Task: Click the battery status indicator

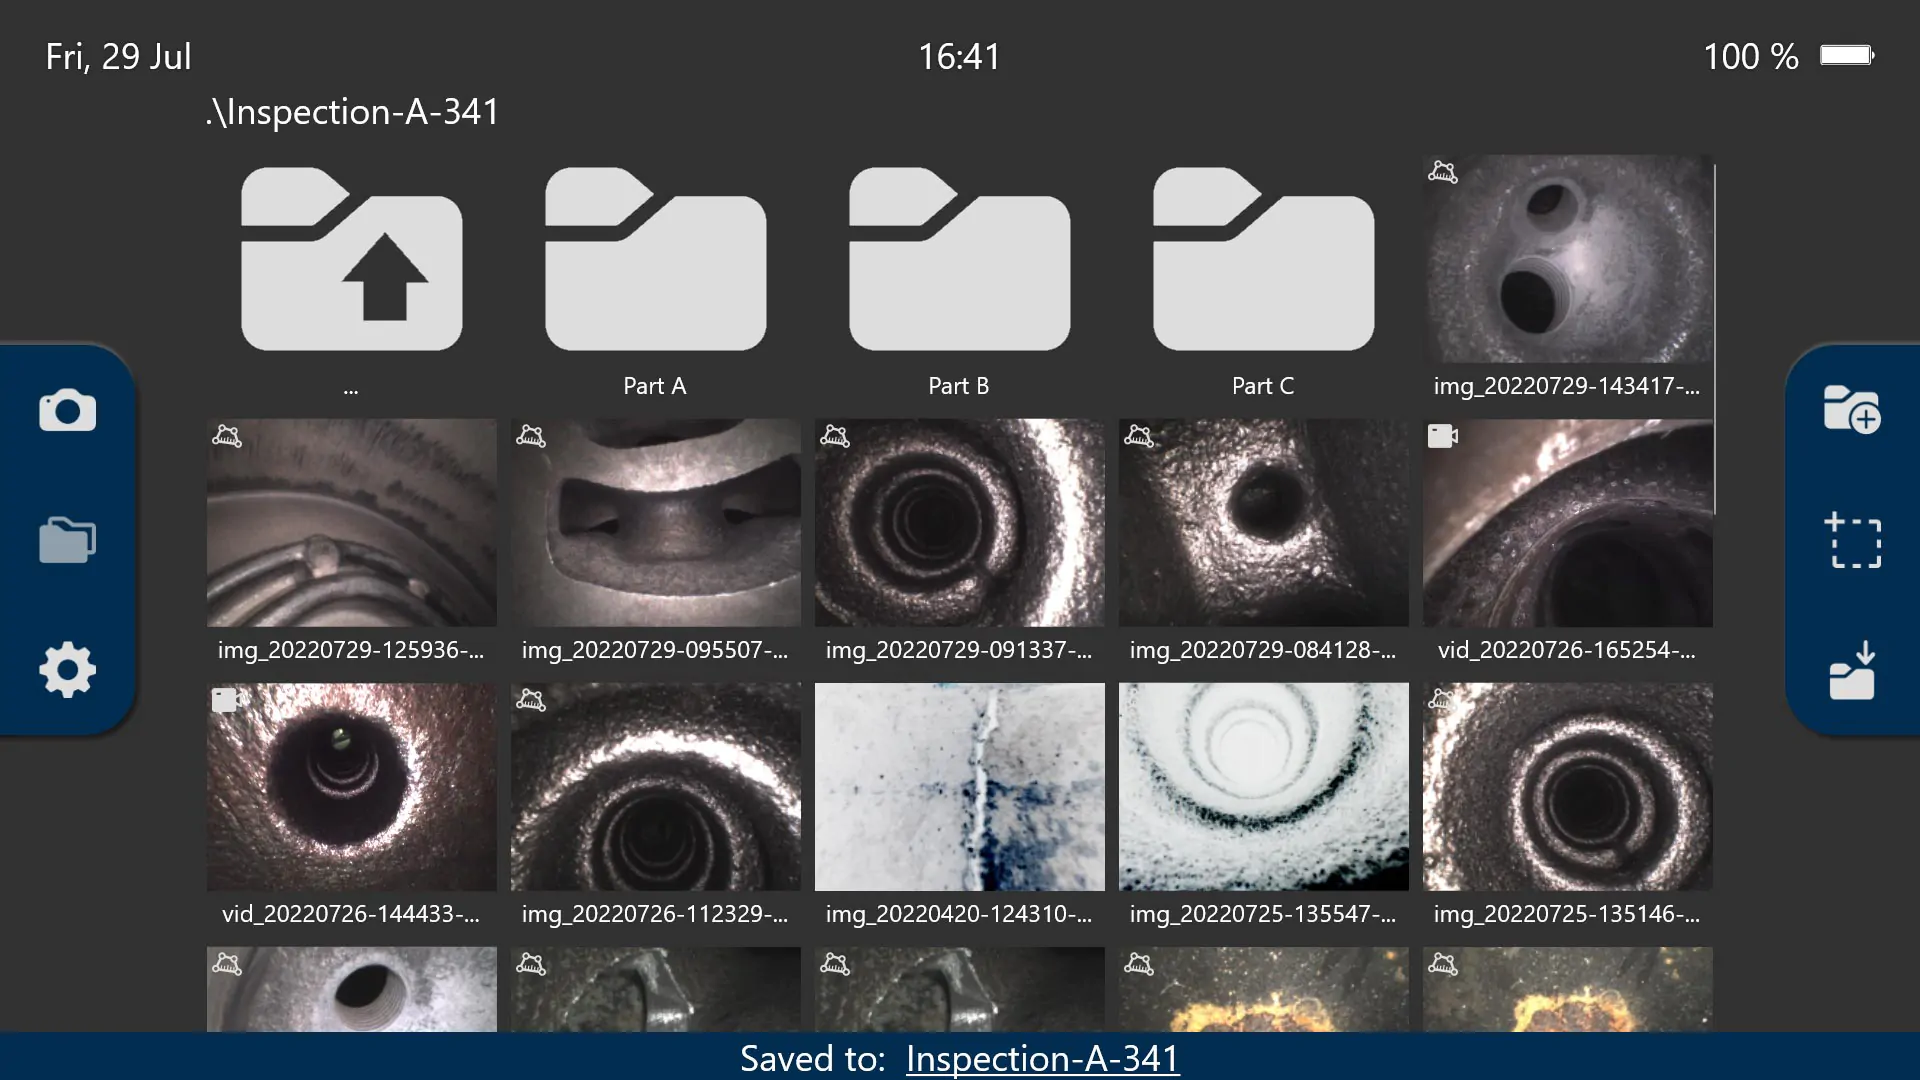Action: tap(1846, 56)
